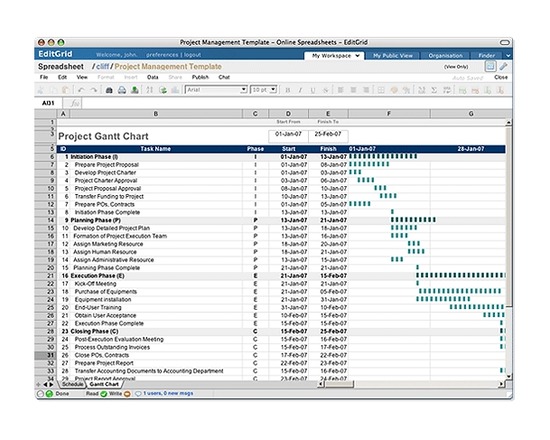Click the sort icon in the toolbar
This screenshot has width=550, height=440.
pos(149,90)
